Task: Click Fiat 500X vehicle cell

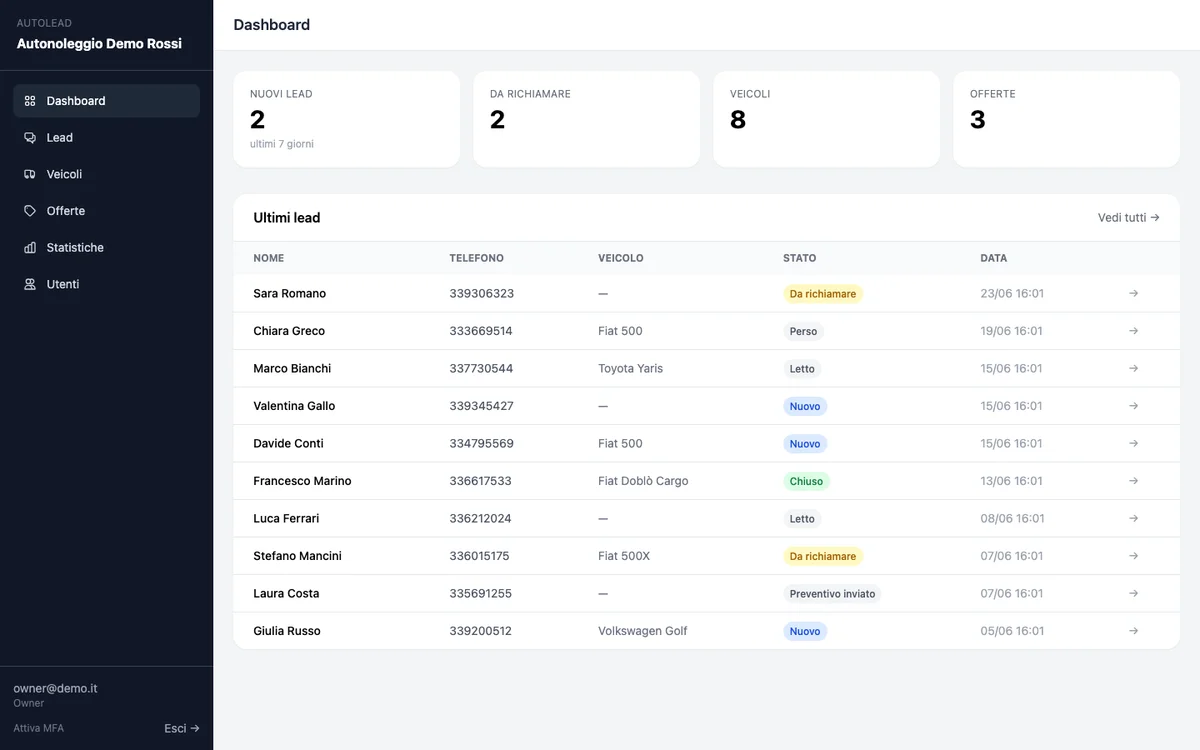Action: tap(624, 556)
